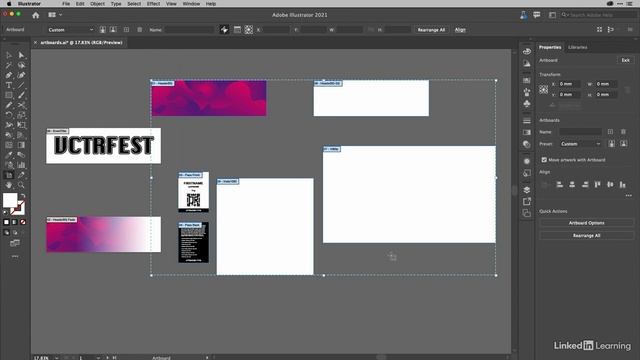Set paint to None (red slash)
Viewport: 640px width, 360px height.
(x=23, y=222)
